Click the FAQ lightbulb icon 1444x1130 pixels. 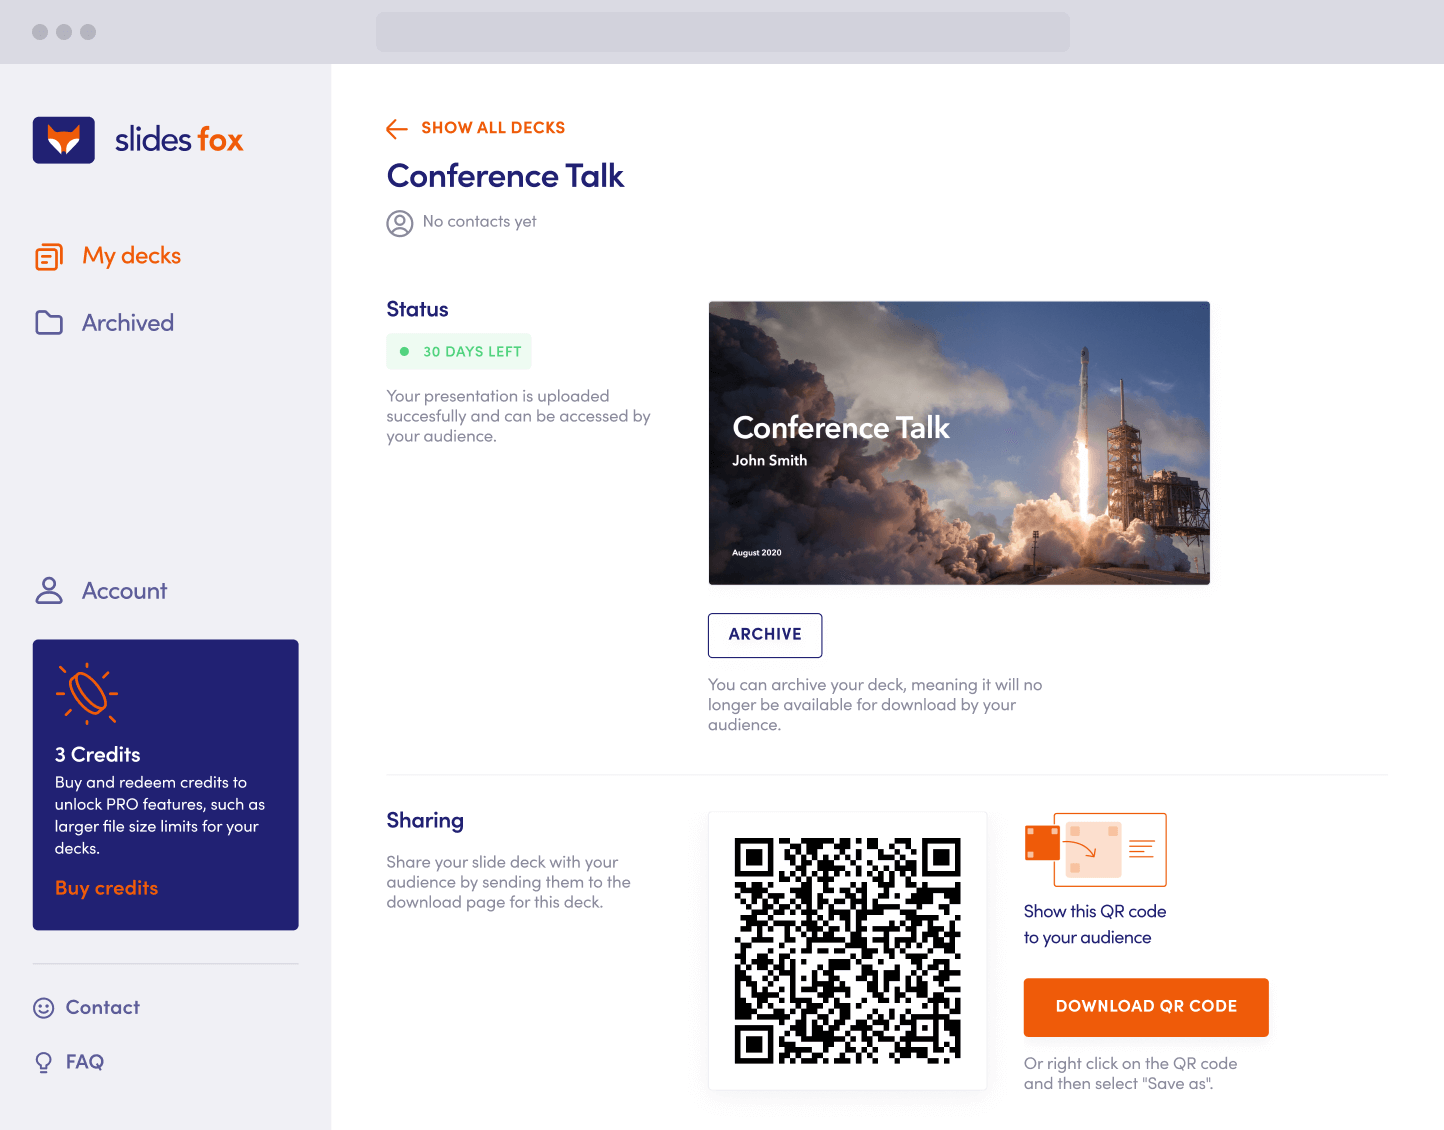click(44, 1062)
